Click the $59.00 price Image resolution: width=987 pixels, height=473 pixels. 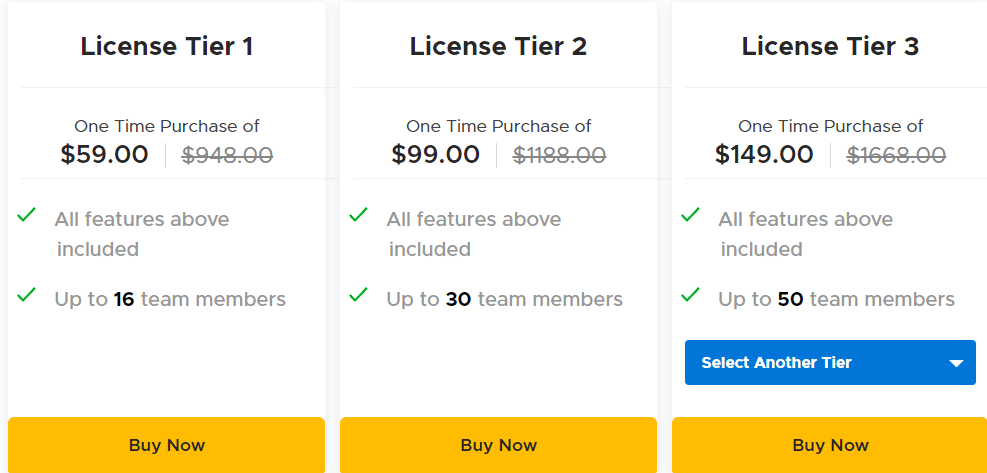click(x=104, y=155)
